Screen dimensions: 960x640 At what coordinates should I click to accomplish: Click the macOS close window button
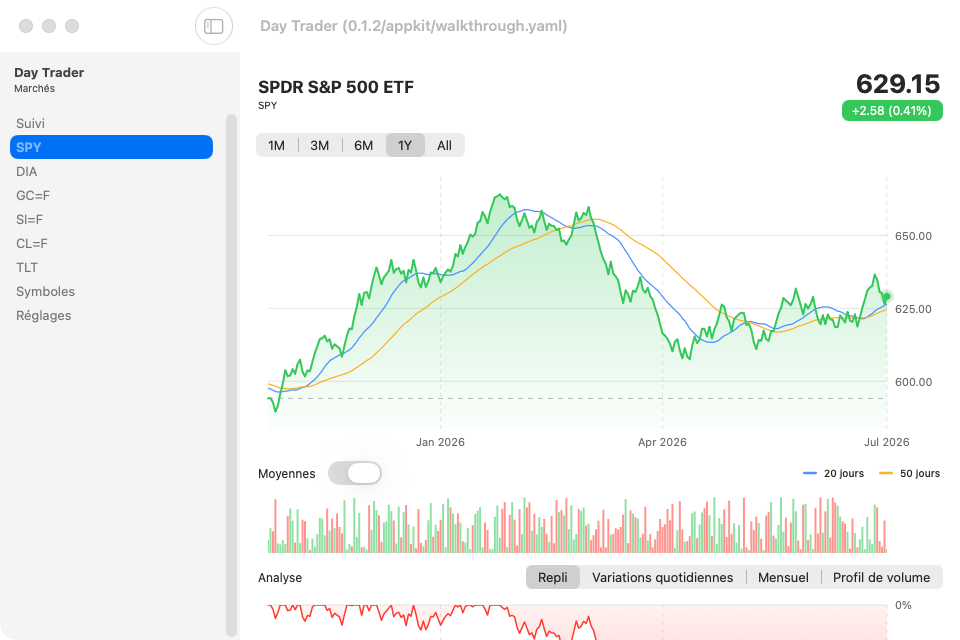(26, 26)
